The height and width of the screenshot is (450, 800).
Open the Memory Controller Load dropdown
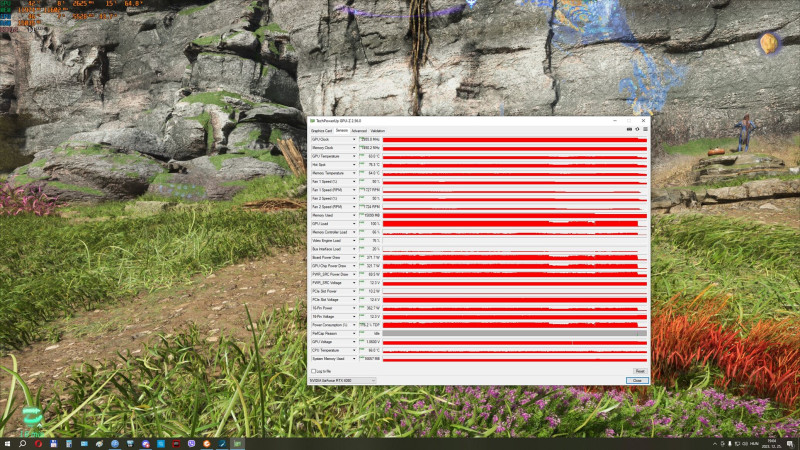click(354, 233)
